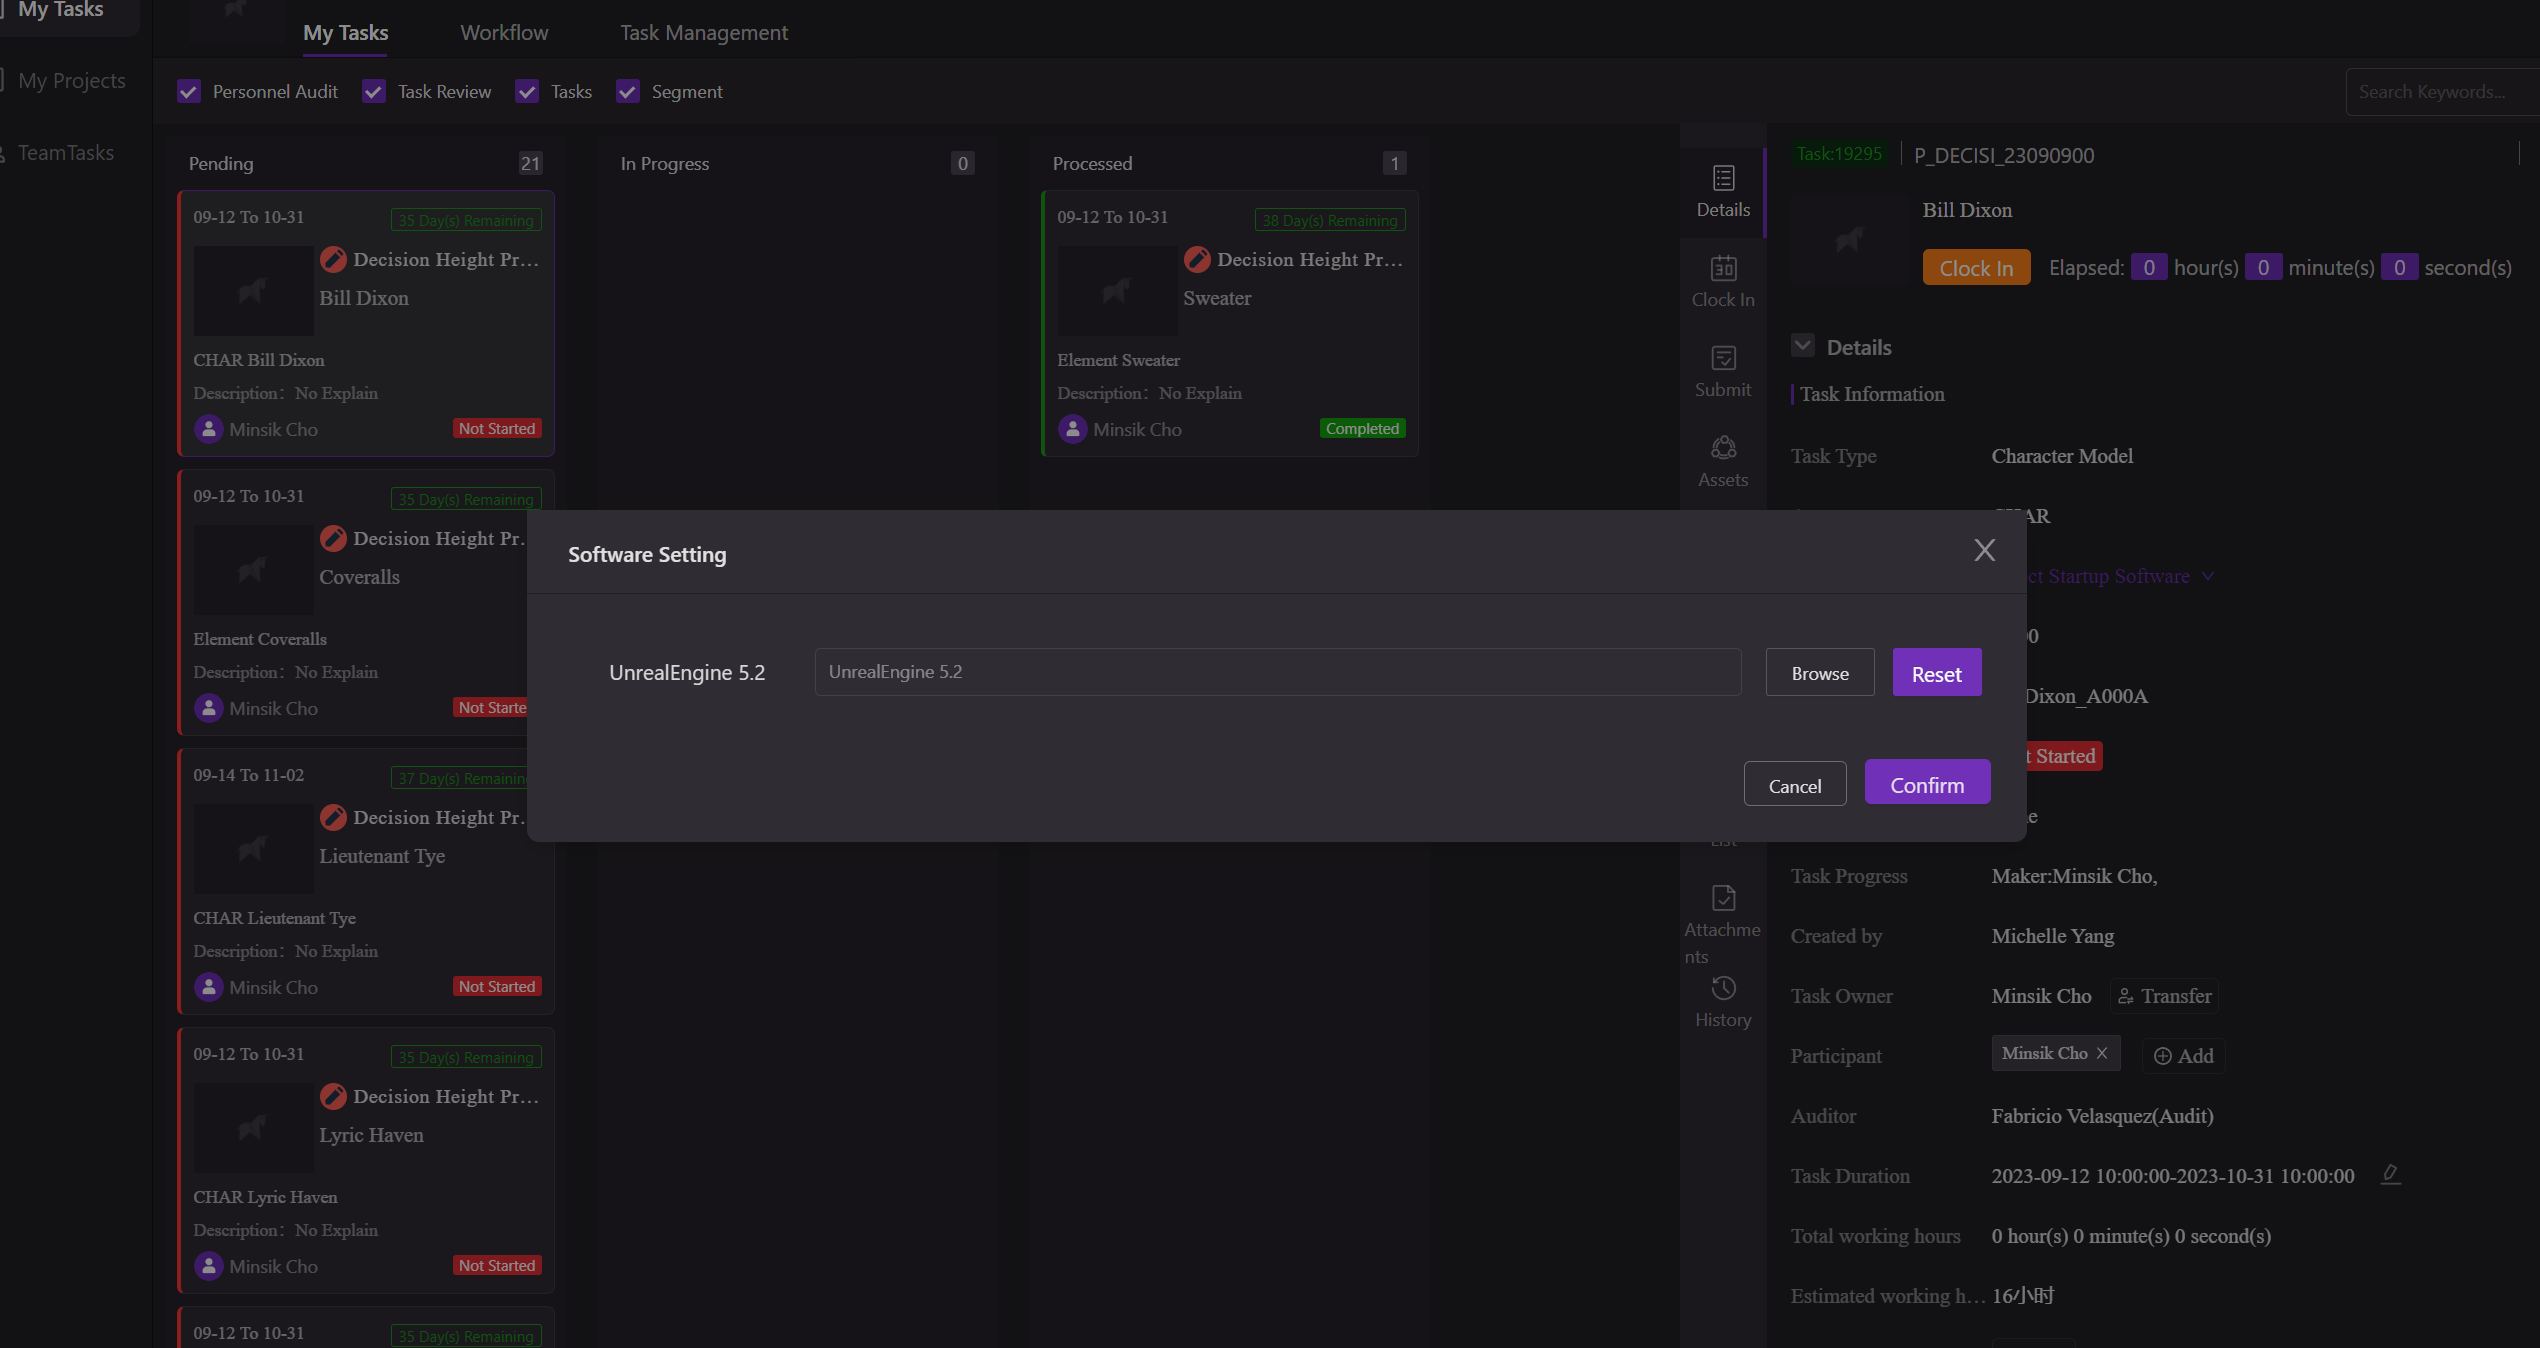Click red status icon on Sweater card
This screenshot has height=1348, width=2540.
pos(1198,260)
